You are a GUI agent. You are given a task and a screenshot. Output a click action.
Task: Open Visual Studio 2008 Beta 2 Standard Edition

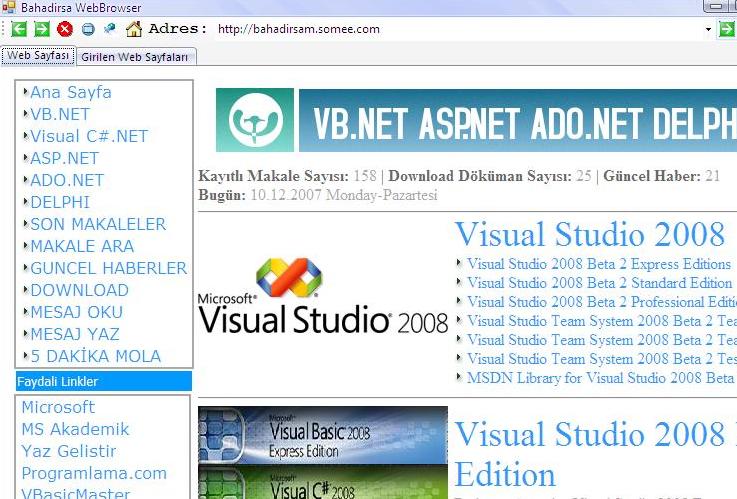pos(600,283)
